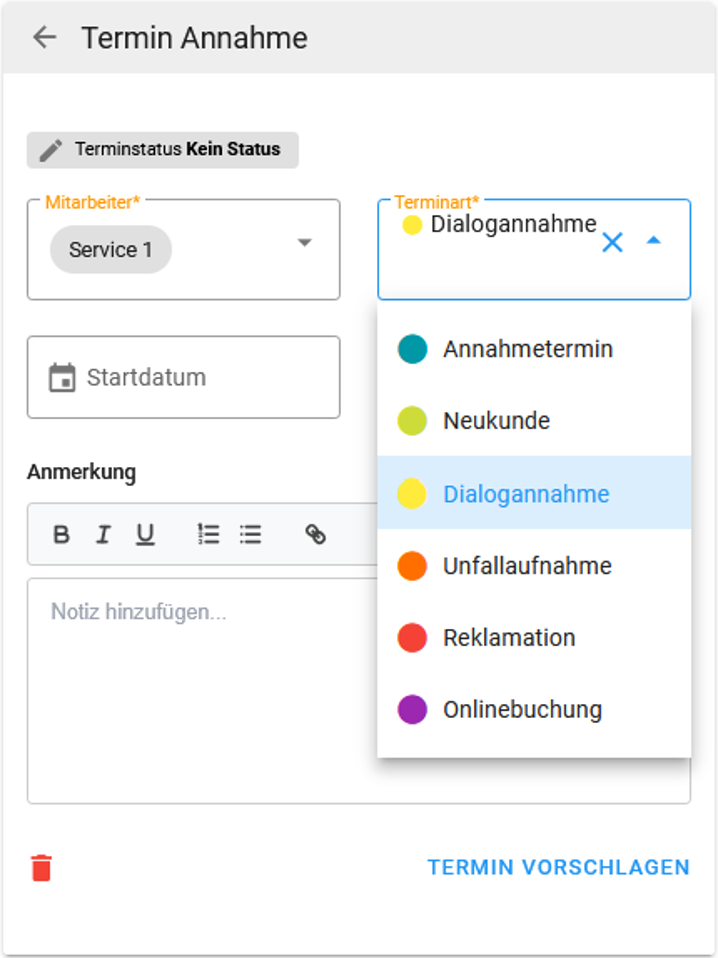The image size is (718, 958).
Task: Pick the orange Unfallaufnahme option
Action: click(534, 566)
